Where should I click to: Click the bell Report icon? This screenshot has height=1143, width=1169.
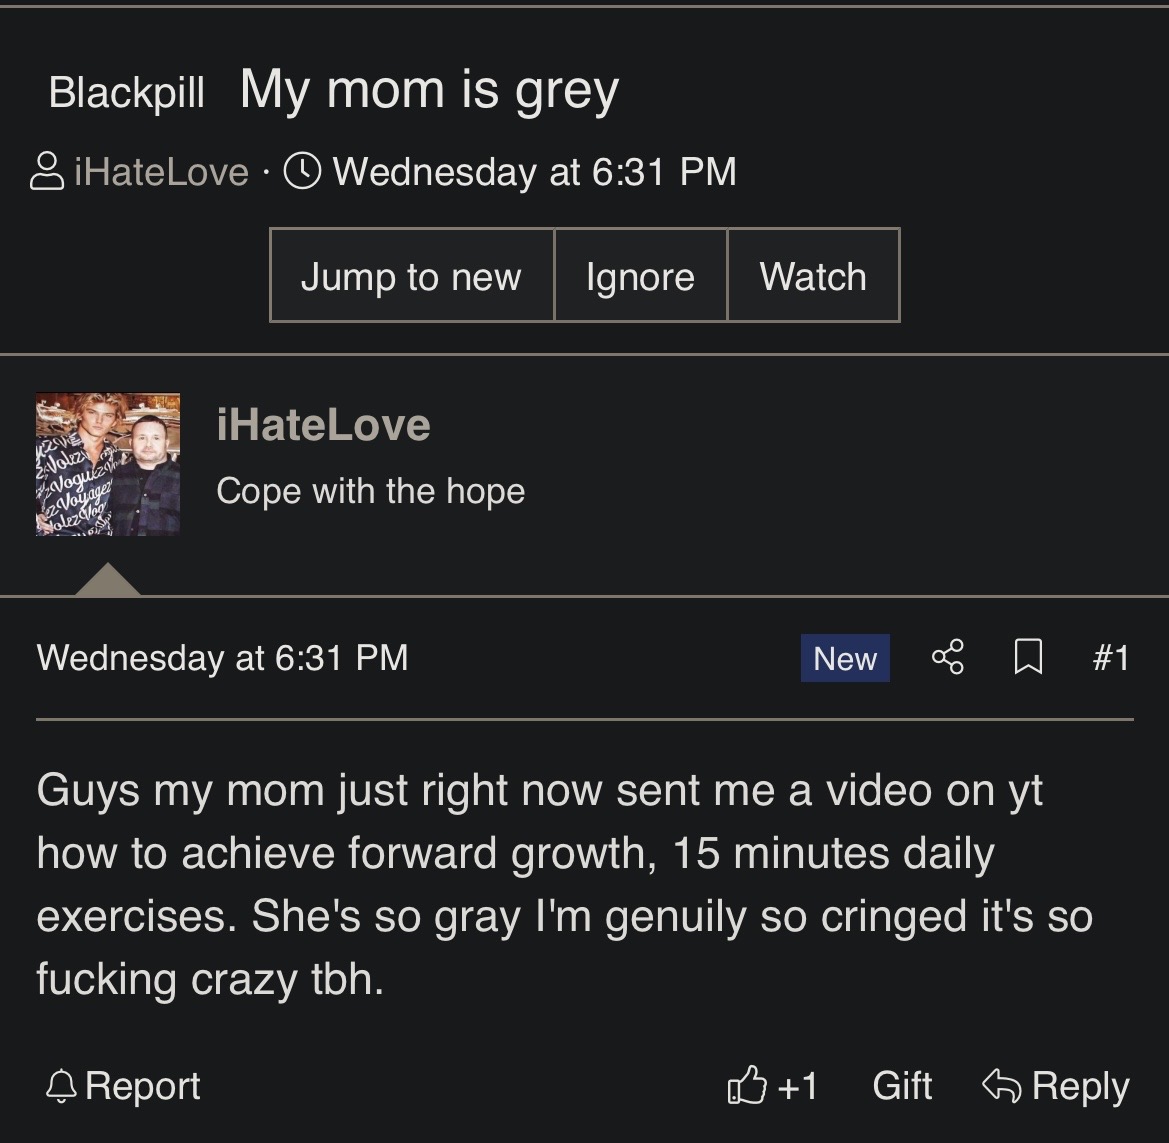pos(62,1086)
